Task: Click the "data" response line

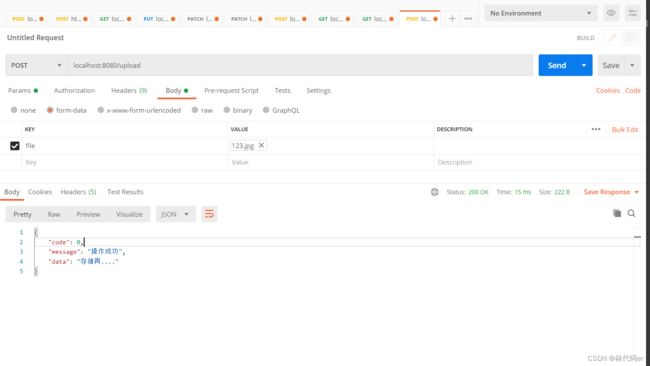Action: tap(83, 262)
